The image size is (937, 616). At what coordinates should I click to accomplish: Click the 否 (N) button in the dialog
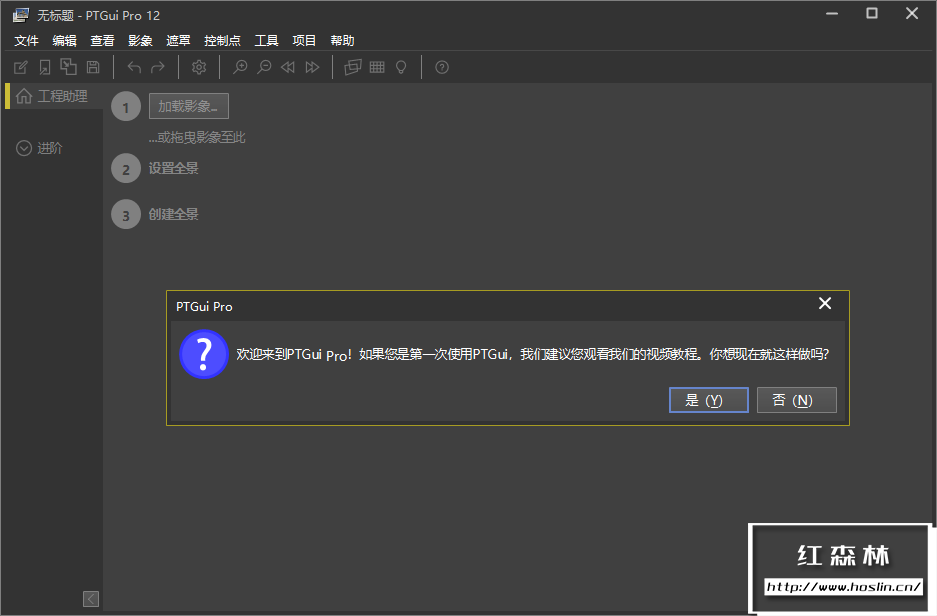point(797,400)
